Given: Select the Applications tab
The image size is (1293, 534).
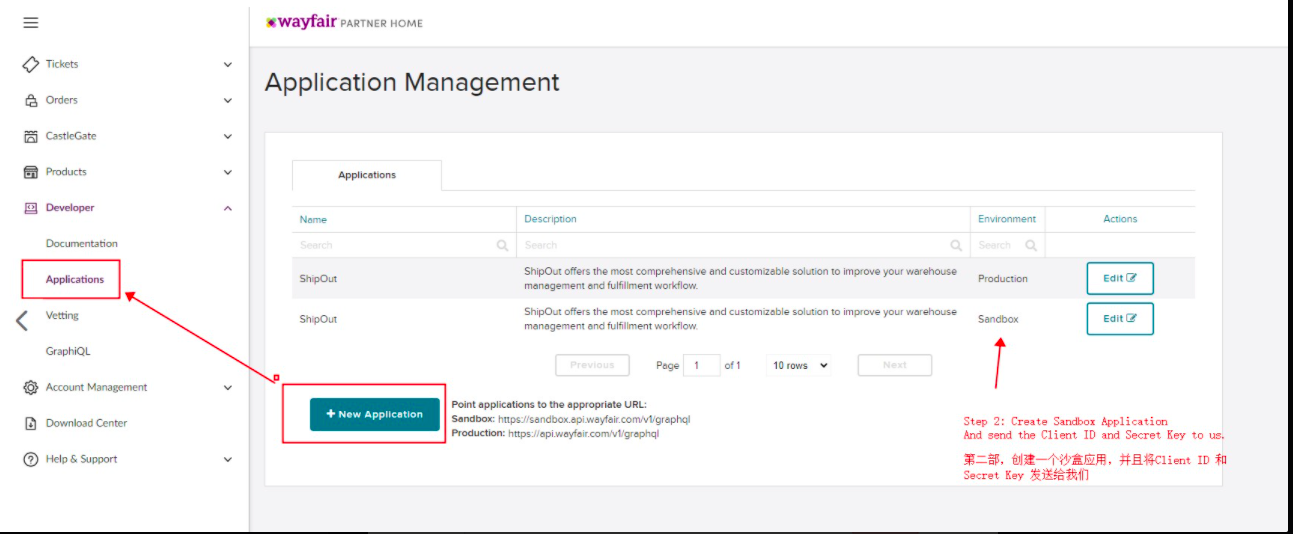Looking at the screenshot, I should (367, 175).
